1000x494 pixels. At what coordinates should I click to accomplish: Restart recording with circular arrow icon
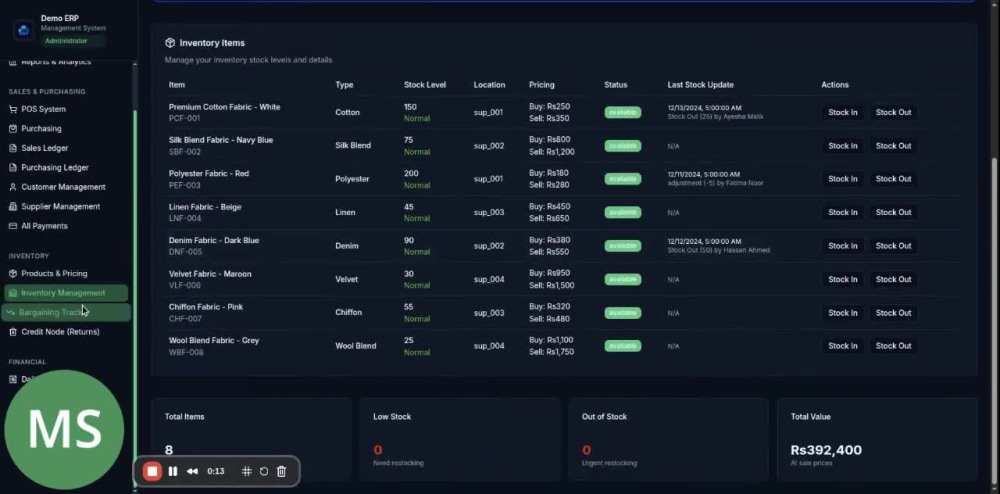click(x=264, y=472)
